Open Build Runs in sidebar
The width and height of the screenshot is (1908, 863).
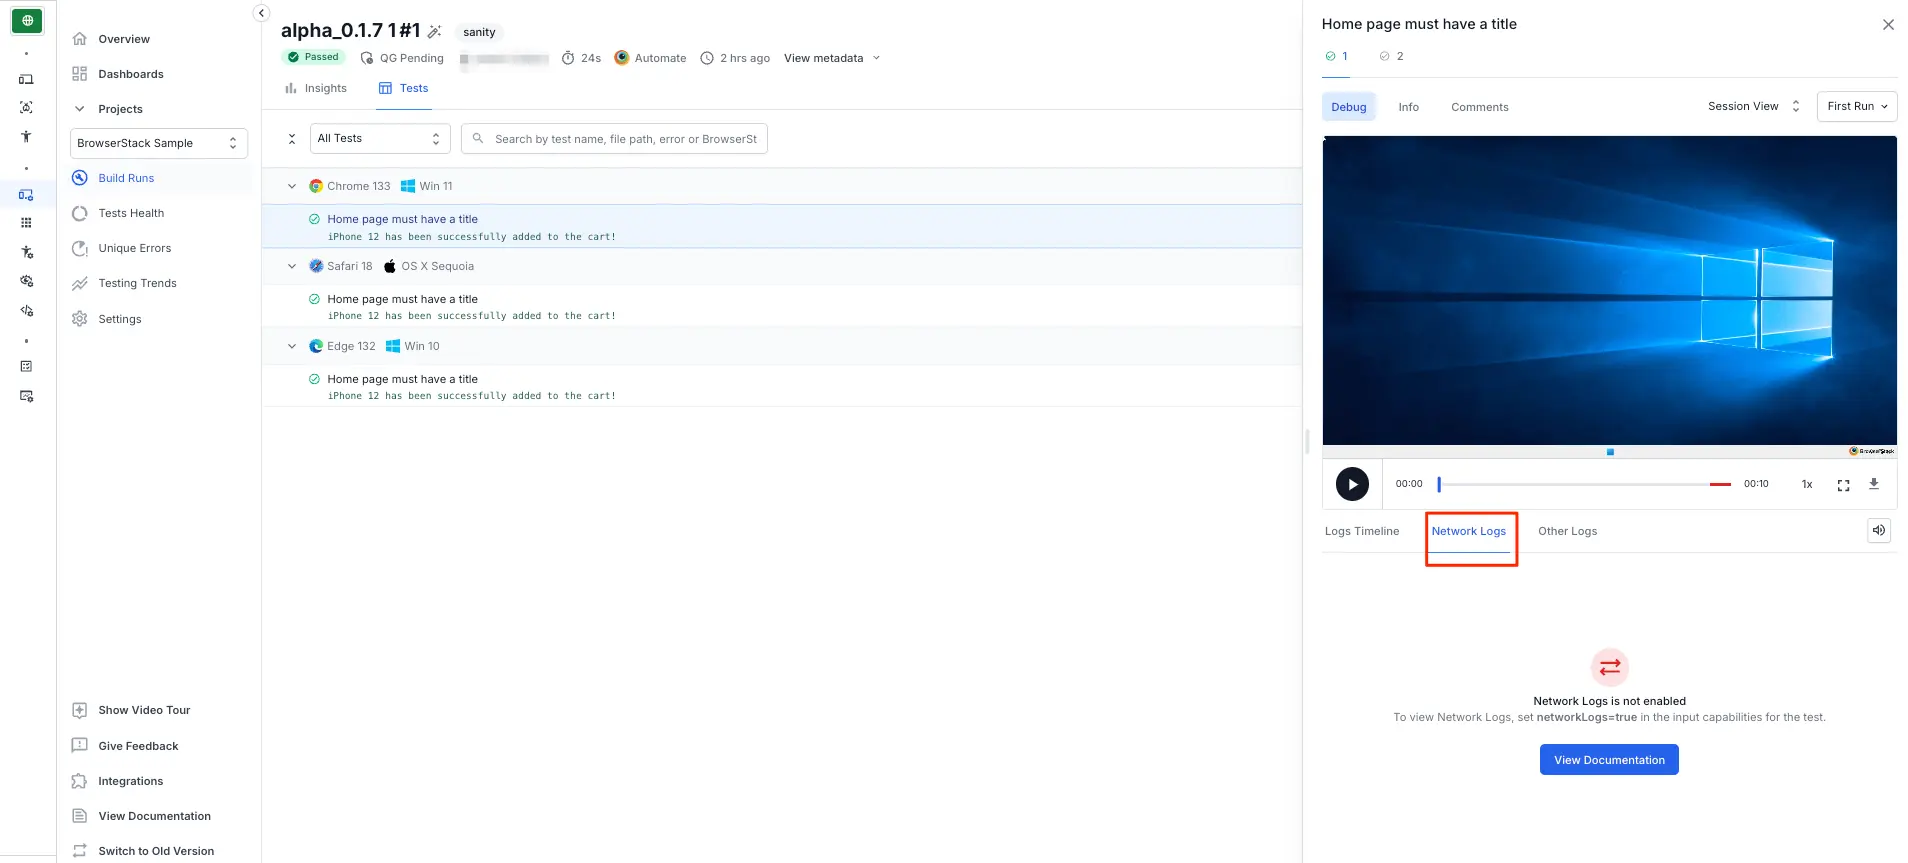click(126, 178)
